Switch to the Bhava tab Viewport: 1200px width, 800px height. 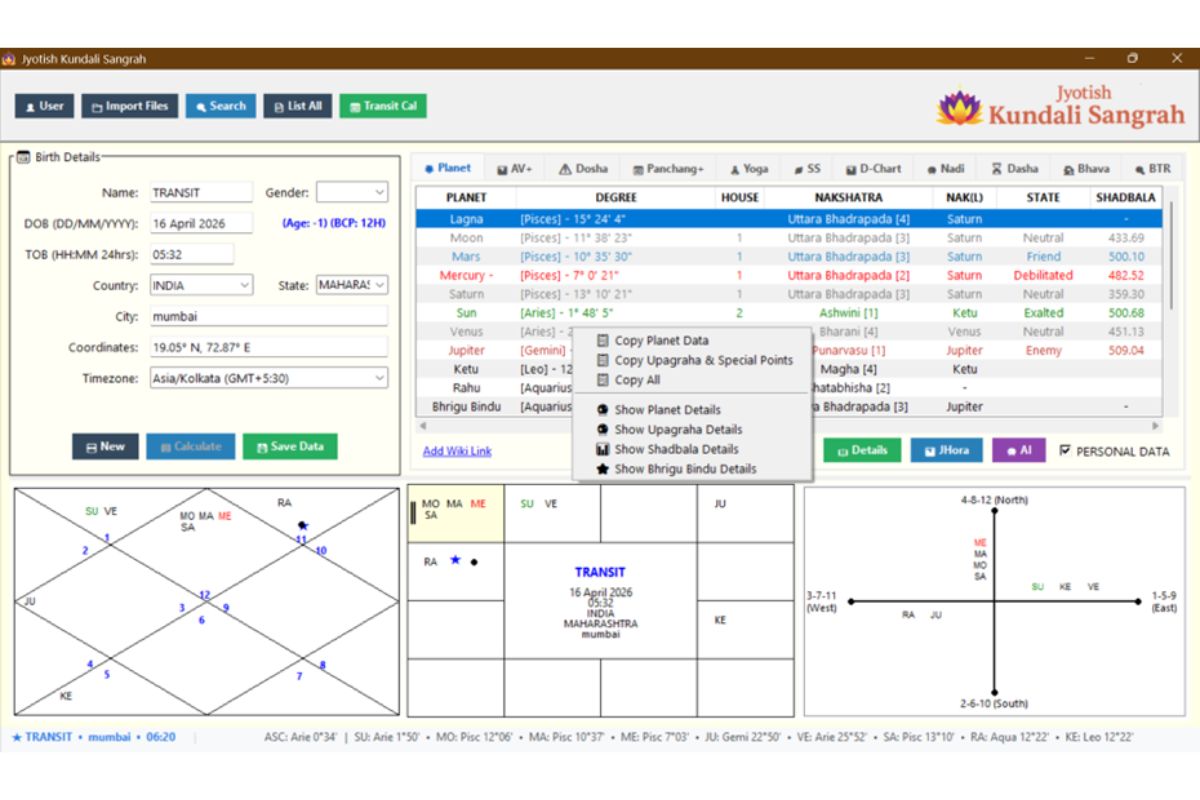pyautogui.click(x=1086, y=169)
